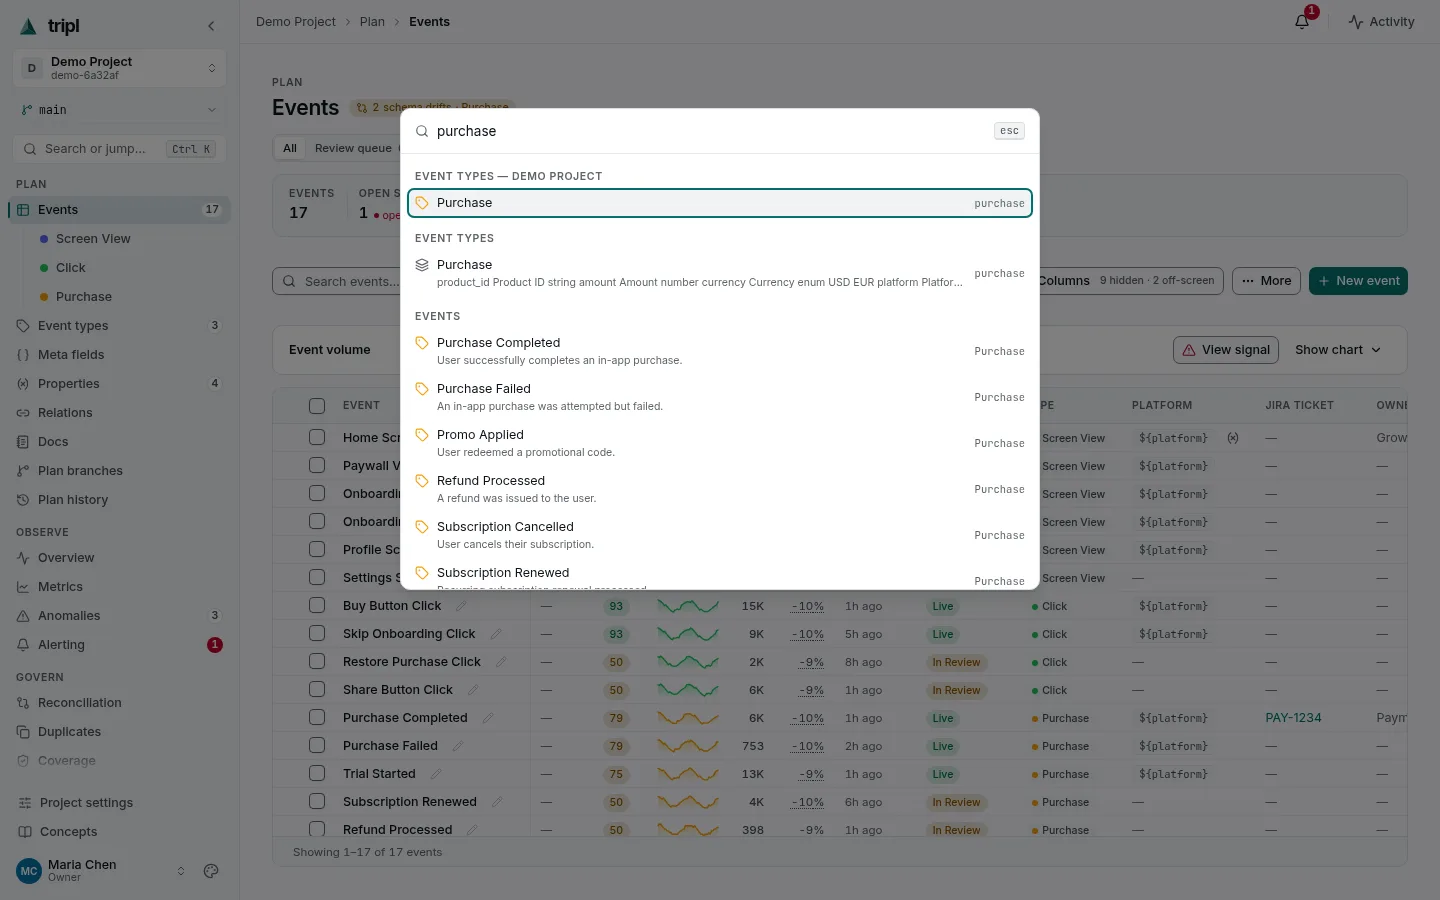
Task: Click the theme palette icon
Action: pos(211,871)
